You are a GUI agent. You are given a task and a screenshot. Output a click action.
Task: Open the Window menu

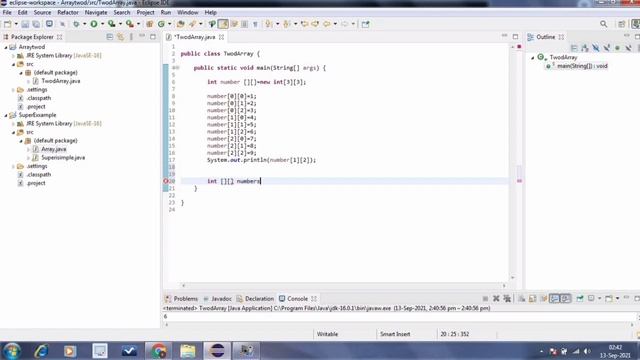click(x=187, y=13)
